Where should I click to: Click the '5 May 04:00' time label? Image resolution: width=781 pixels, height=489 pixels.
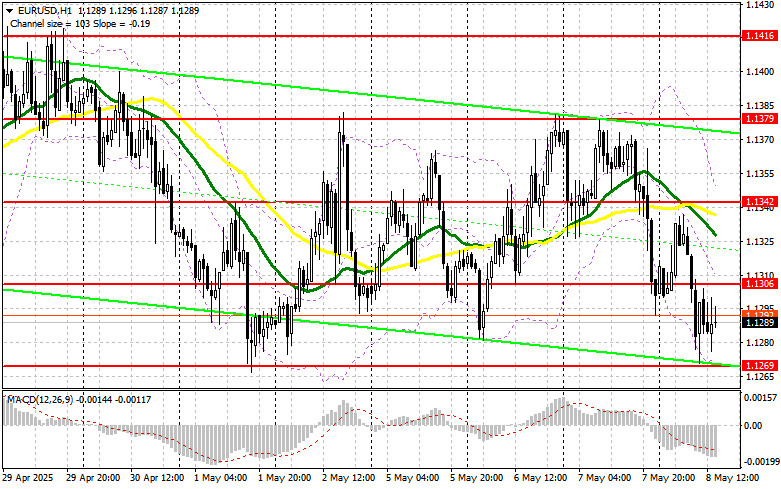click(x=412, y=478)
